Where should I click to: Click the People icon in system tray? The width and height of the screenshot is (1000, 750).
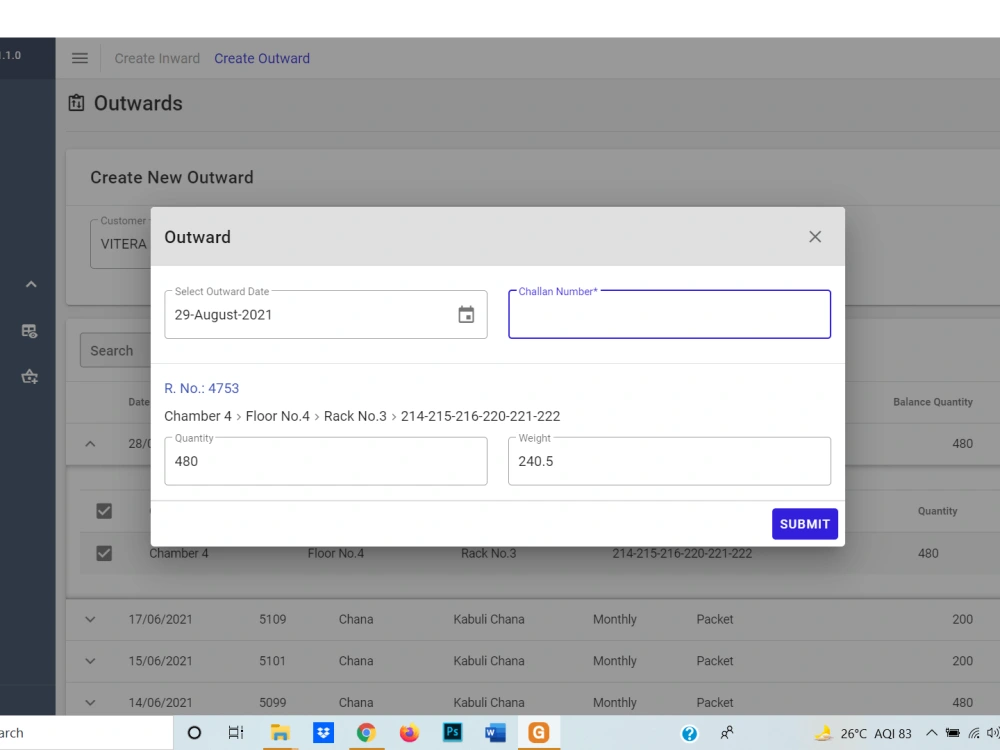click(x=727, y=733)
